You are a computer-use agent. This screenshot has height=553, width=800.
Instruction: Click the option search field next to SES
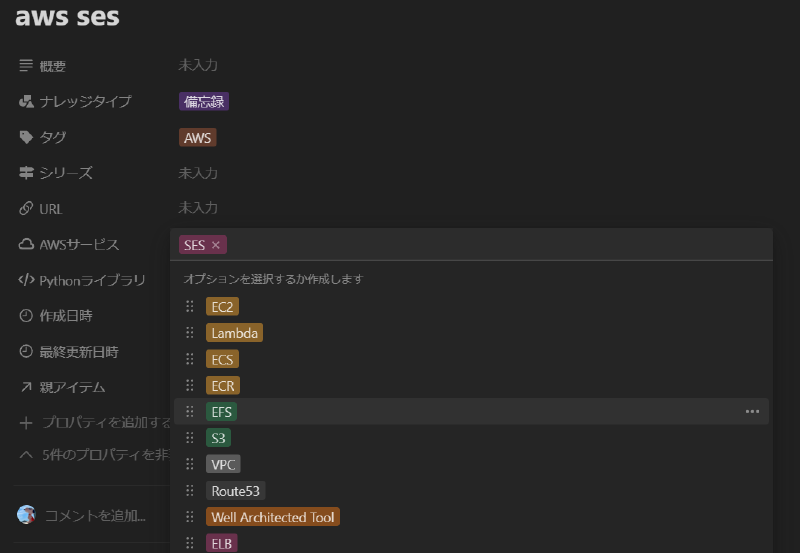coord(497,245)
